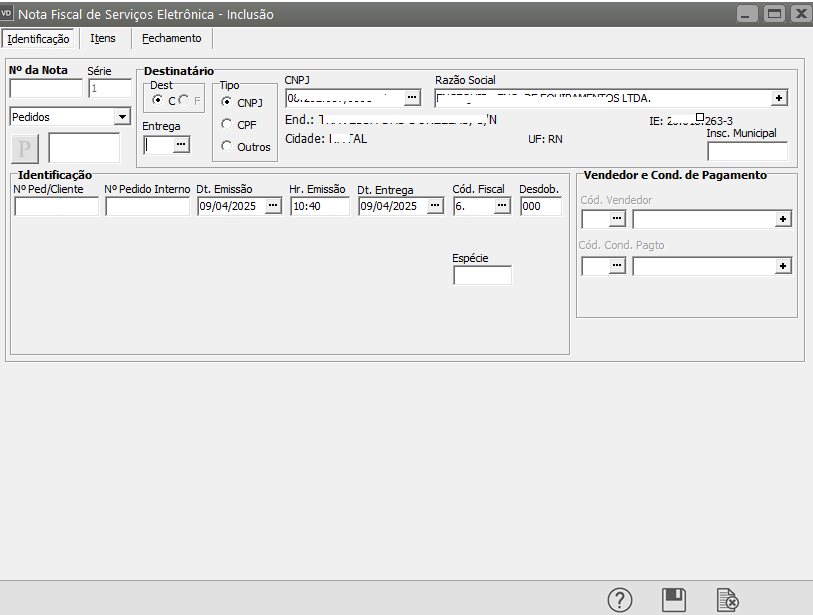The image size is (813, 615).
Task: Open Dt. Entrega calendar picker button
Action: [435, 206]
